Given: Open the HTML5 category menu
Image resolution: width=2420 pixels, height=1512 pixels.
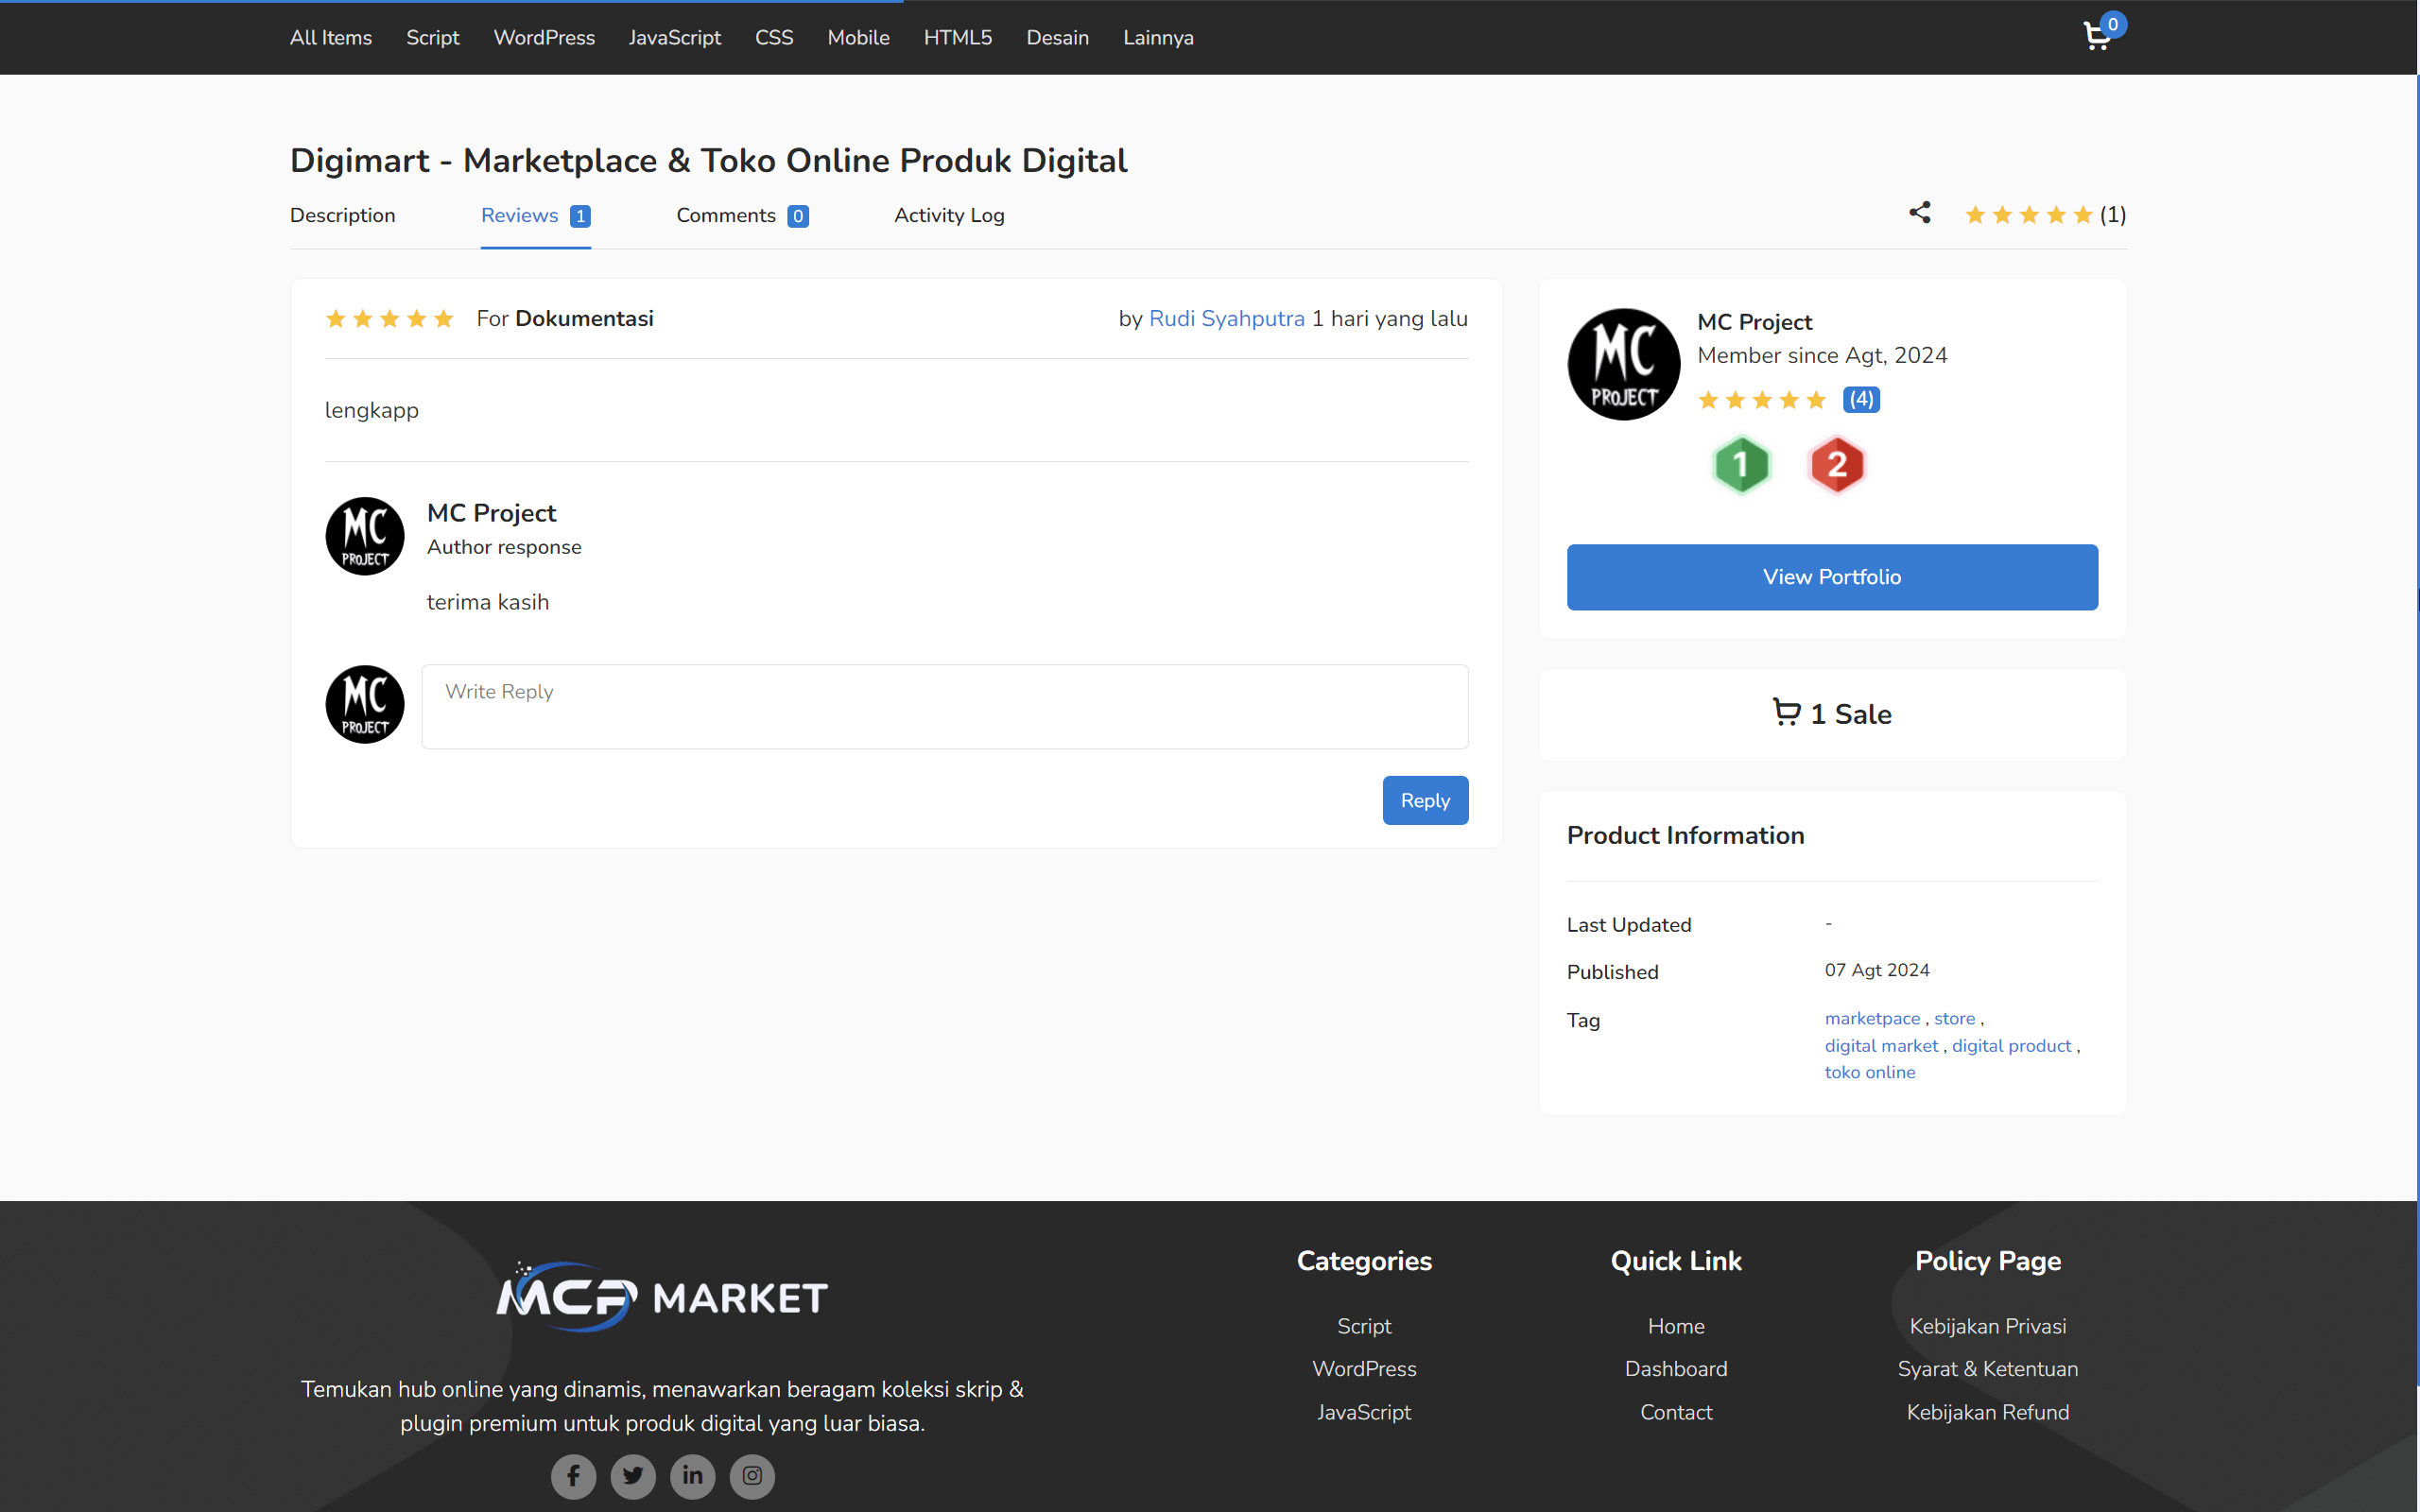Looking at the screenshot, I should [x=958, y=37].
